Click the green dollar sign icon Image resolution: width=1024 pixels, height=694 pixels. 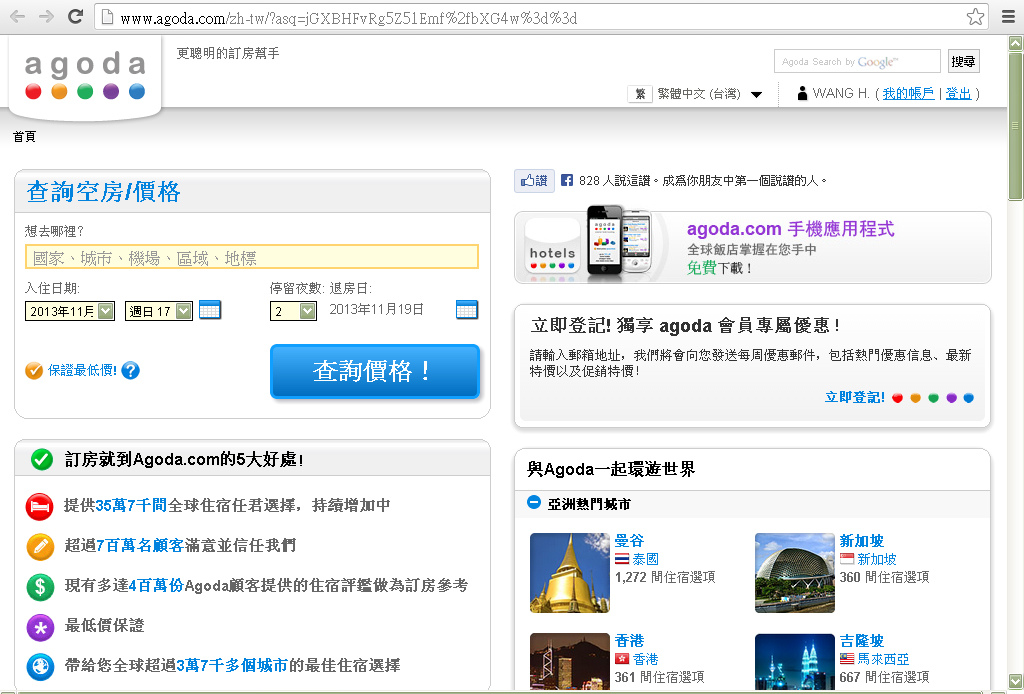click(40, 586)
